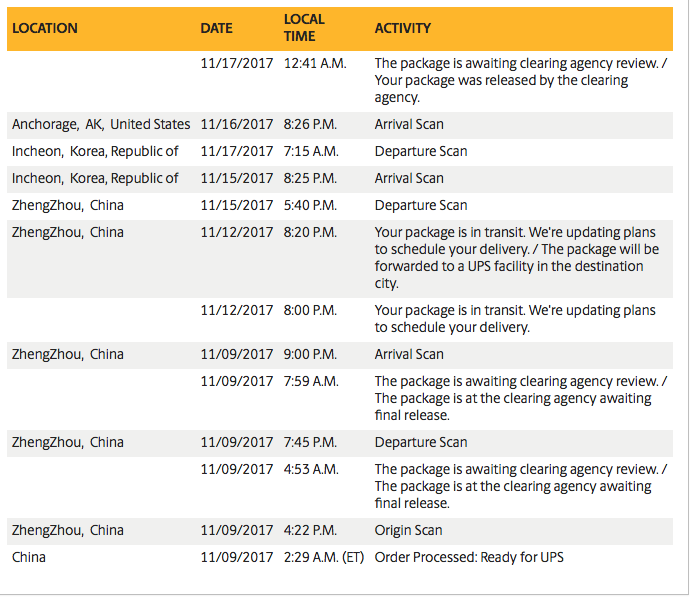Select the Origin Scan activity text

[408, 531]
